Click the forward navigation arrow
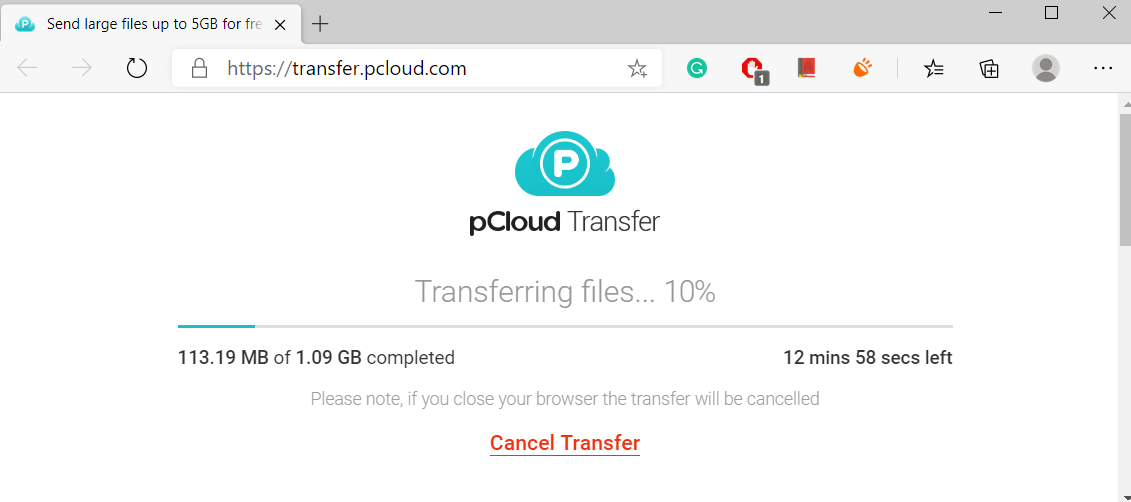This screenshot has width=1131, height=502. pos(82,69)
